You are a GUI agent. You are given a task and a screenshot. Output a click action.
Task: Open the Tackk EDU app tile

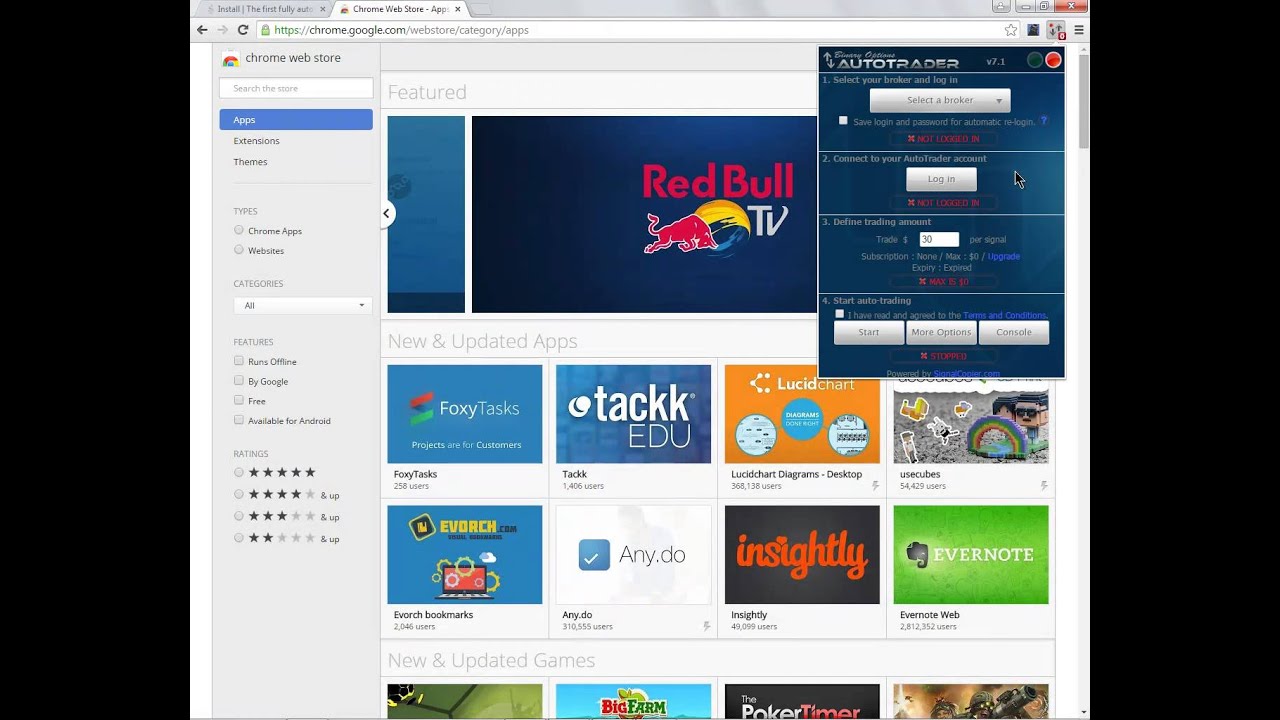pyautogui.click(x=633, y=414)
